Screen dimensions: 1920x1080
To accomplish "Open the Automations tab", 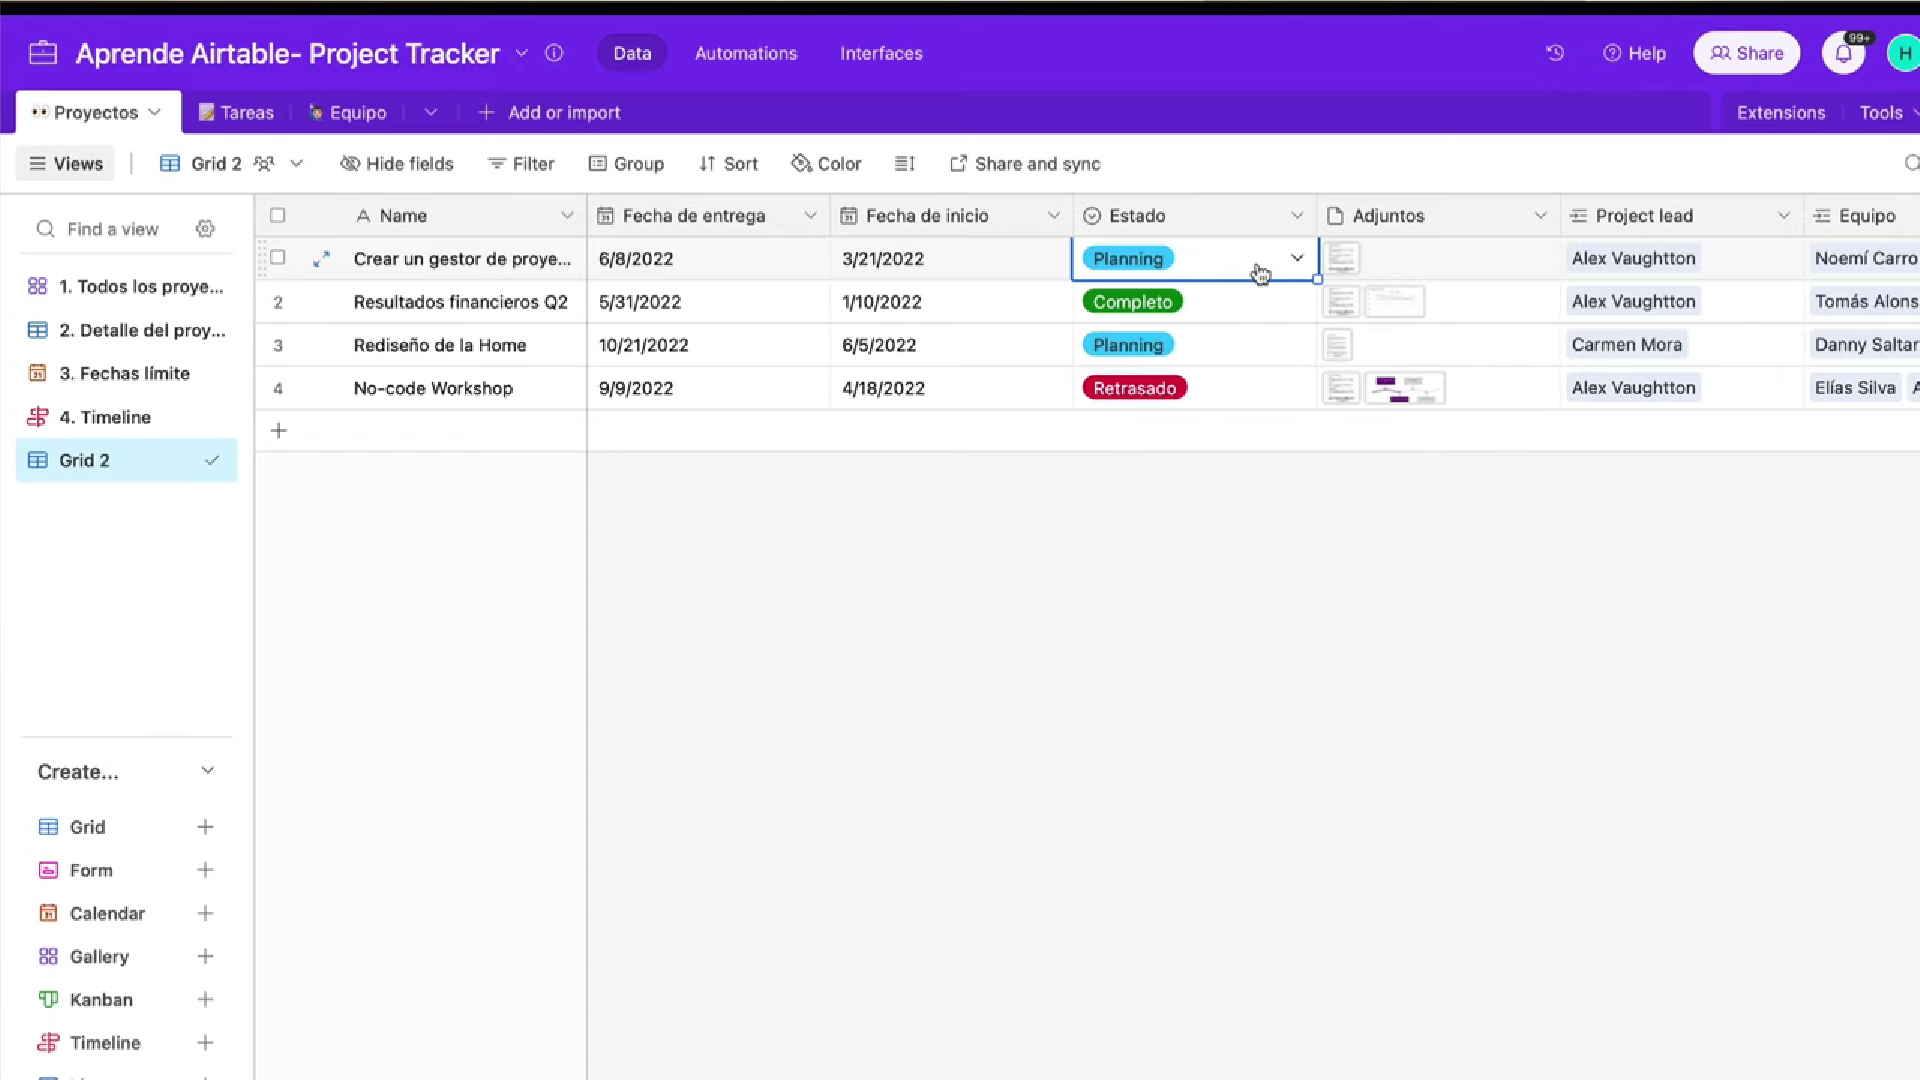I will [x=746, y=53].
